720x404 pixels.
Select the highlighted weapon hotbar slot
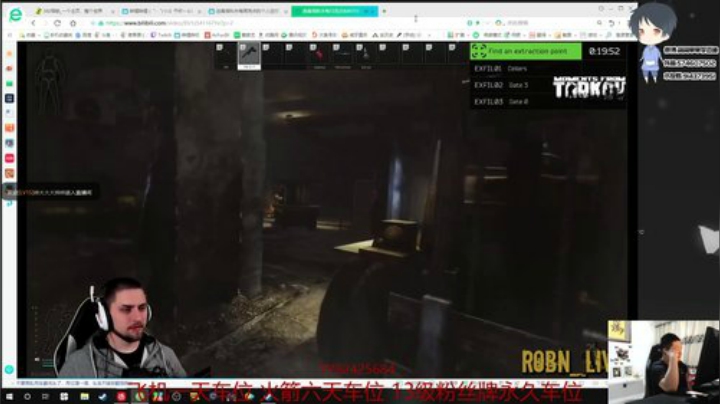(x=249, y=56)
